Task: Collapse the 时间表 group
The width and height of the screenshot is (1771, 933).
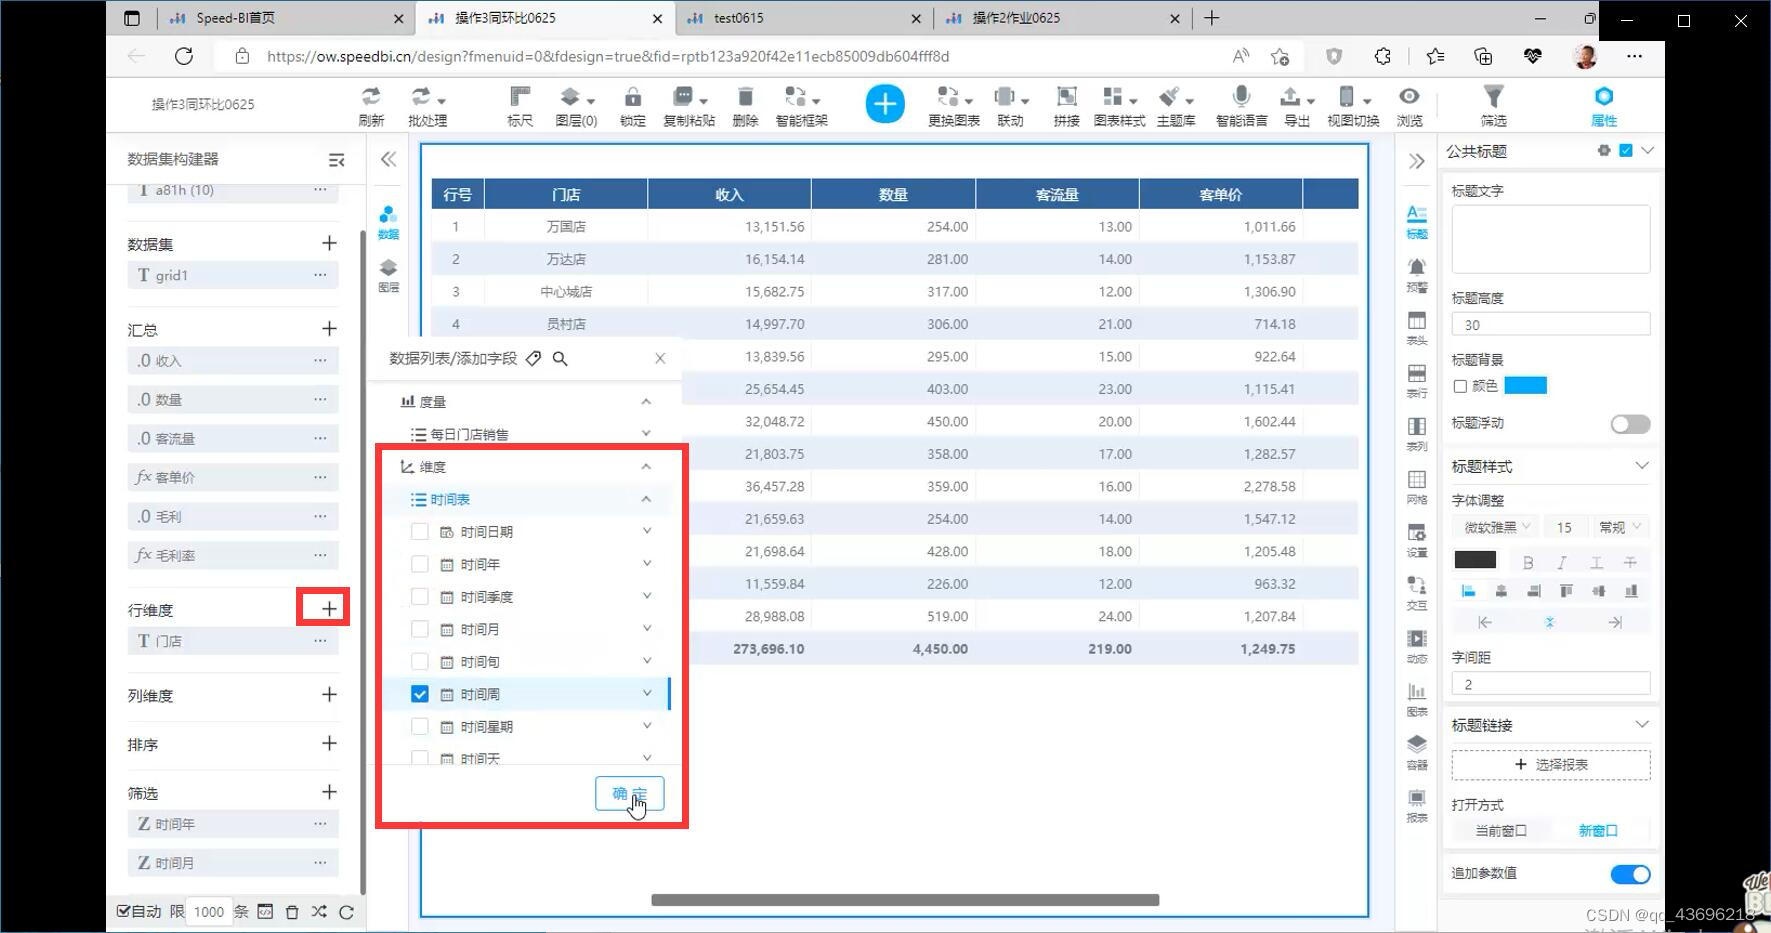Action: 646,499
